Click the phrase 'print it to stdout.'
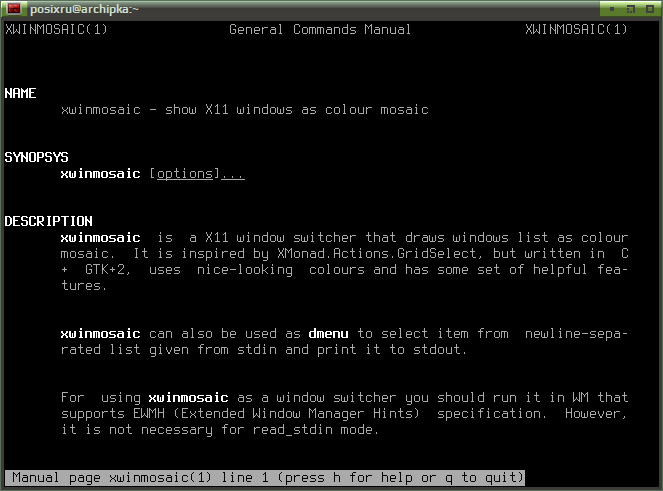The width and height of the screenshot is (663, 491). click(x=392, y=349)
